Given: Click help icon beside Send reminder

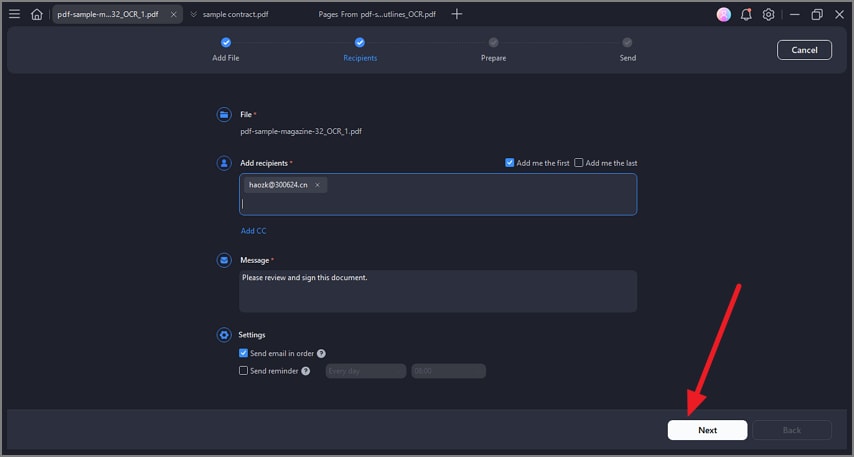Looking at the screenshot, I should click(305, 371).
